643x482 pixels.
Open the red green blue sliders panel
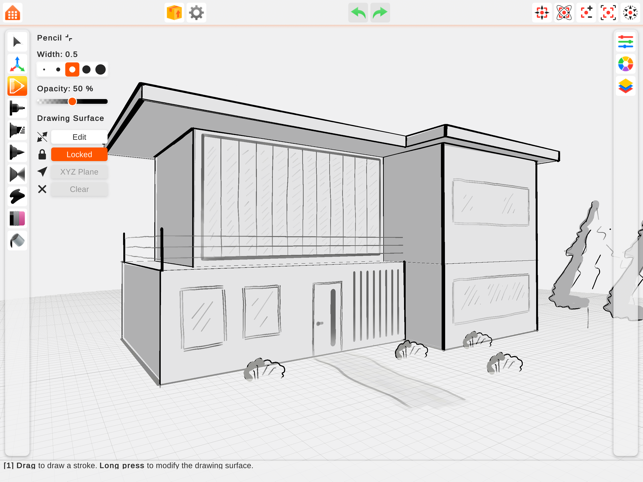coord(625,42)
